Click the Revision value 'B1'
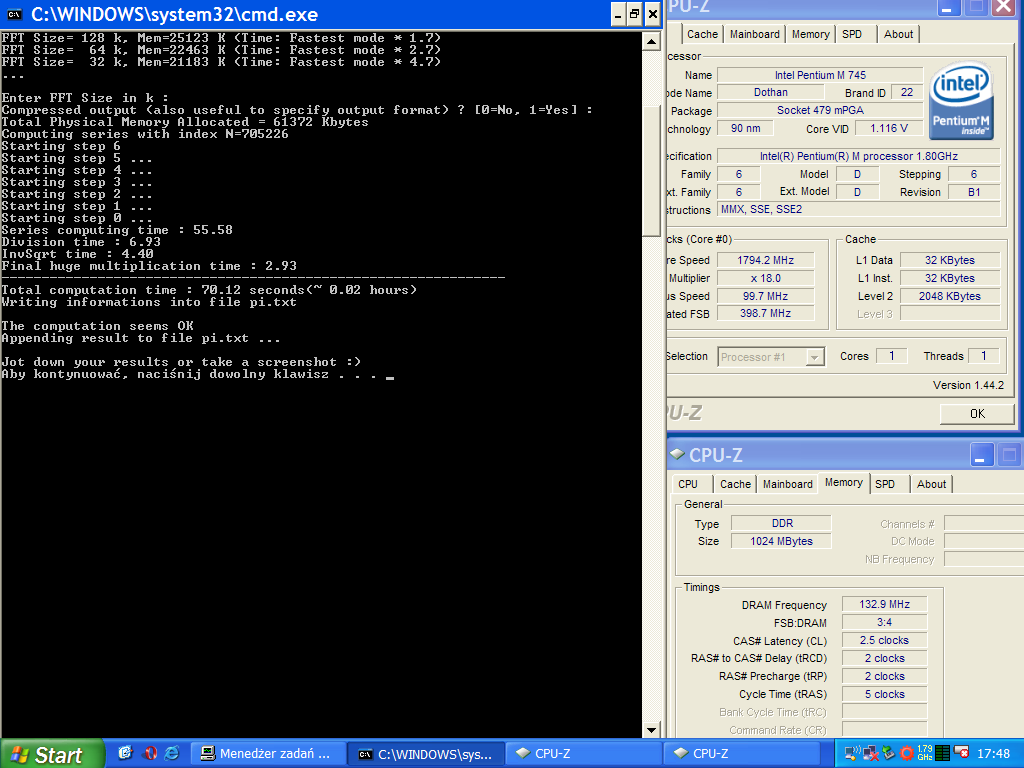This screenshot has width=1024, height=768. click(974, 192)
